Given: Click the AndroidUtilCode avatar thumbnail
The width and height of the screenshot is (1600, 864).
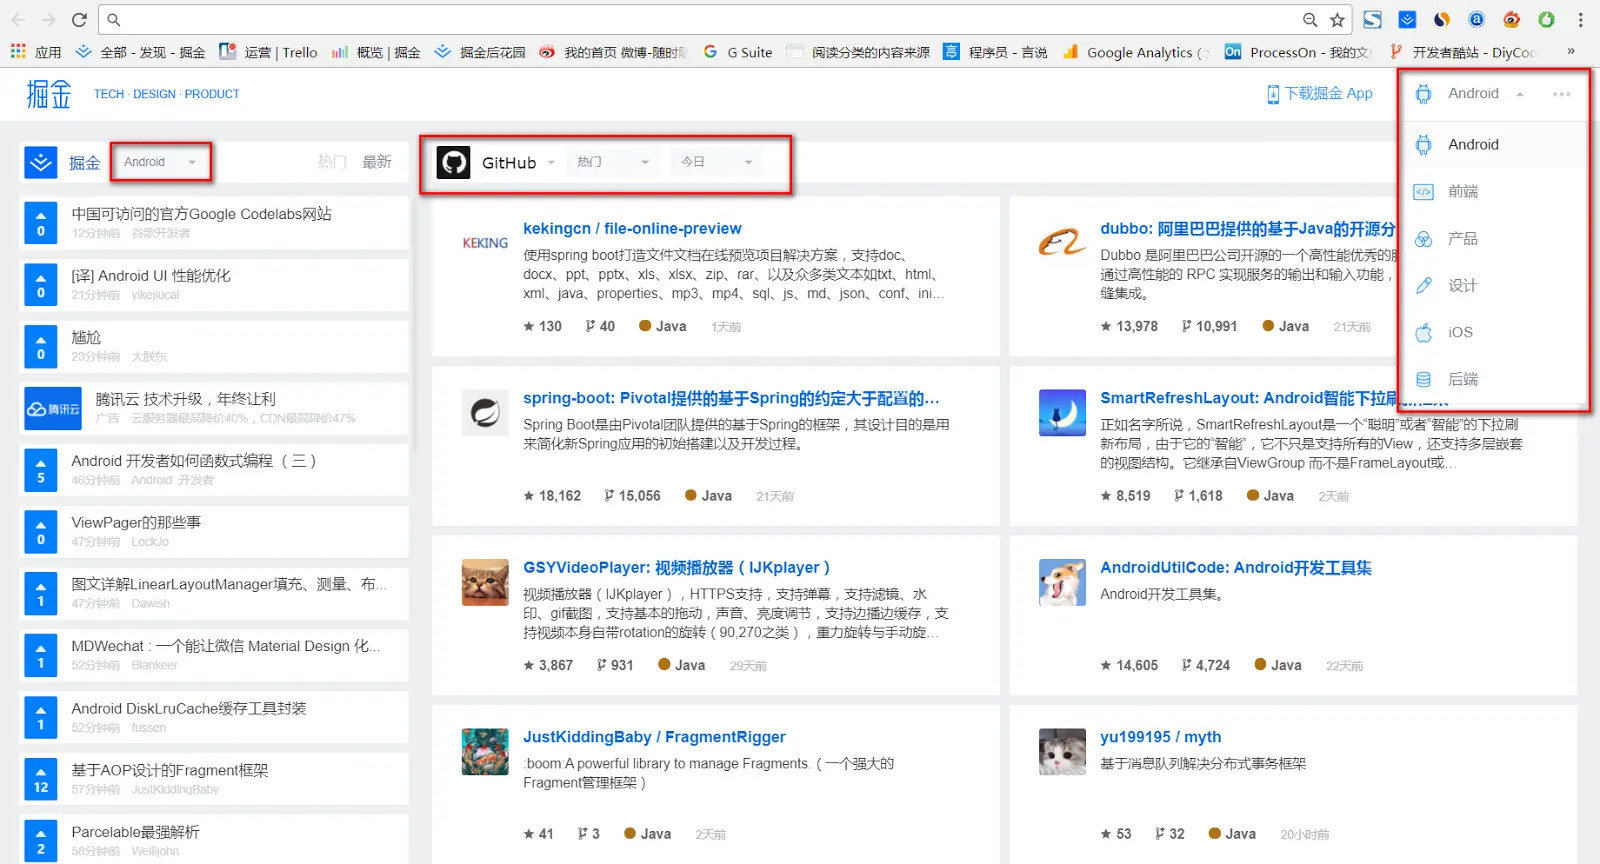Looking at the screenshot, I should point(1062,582).
